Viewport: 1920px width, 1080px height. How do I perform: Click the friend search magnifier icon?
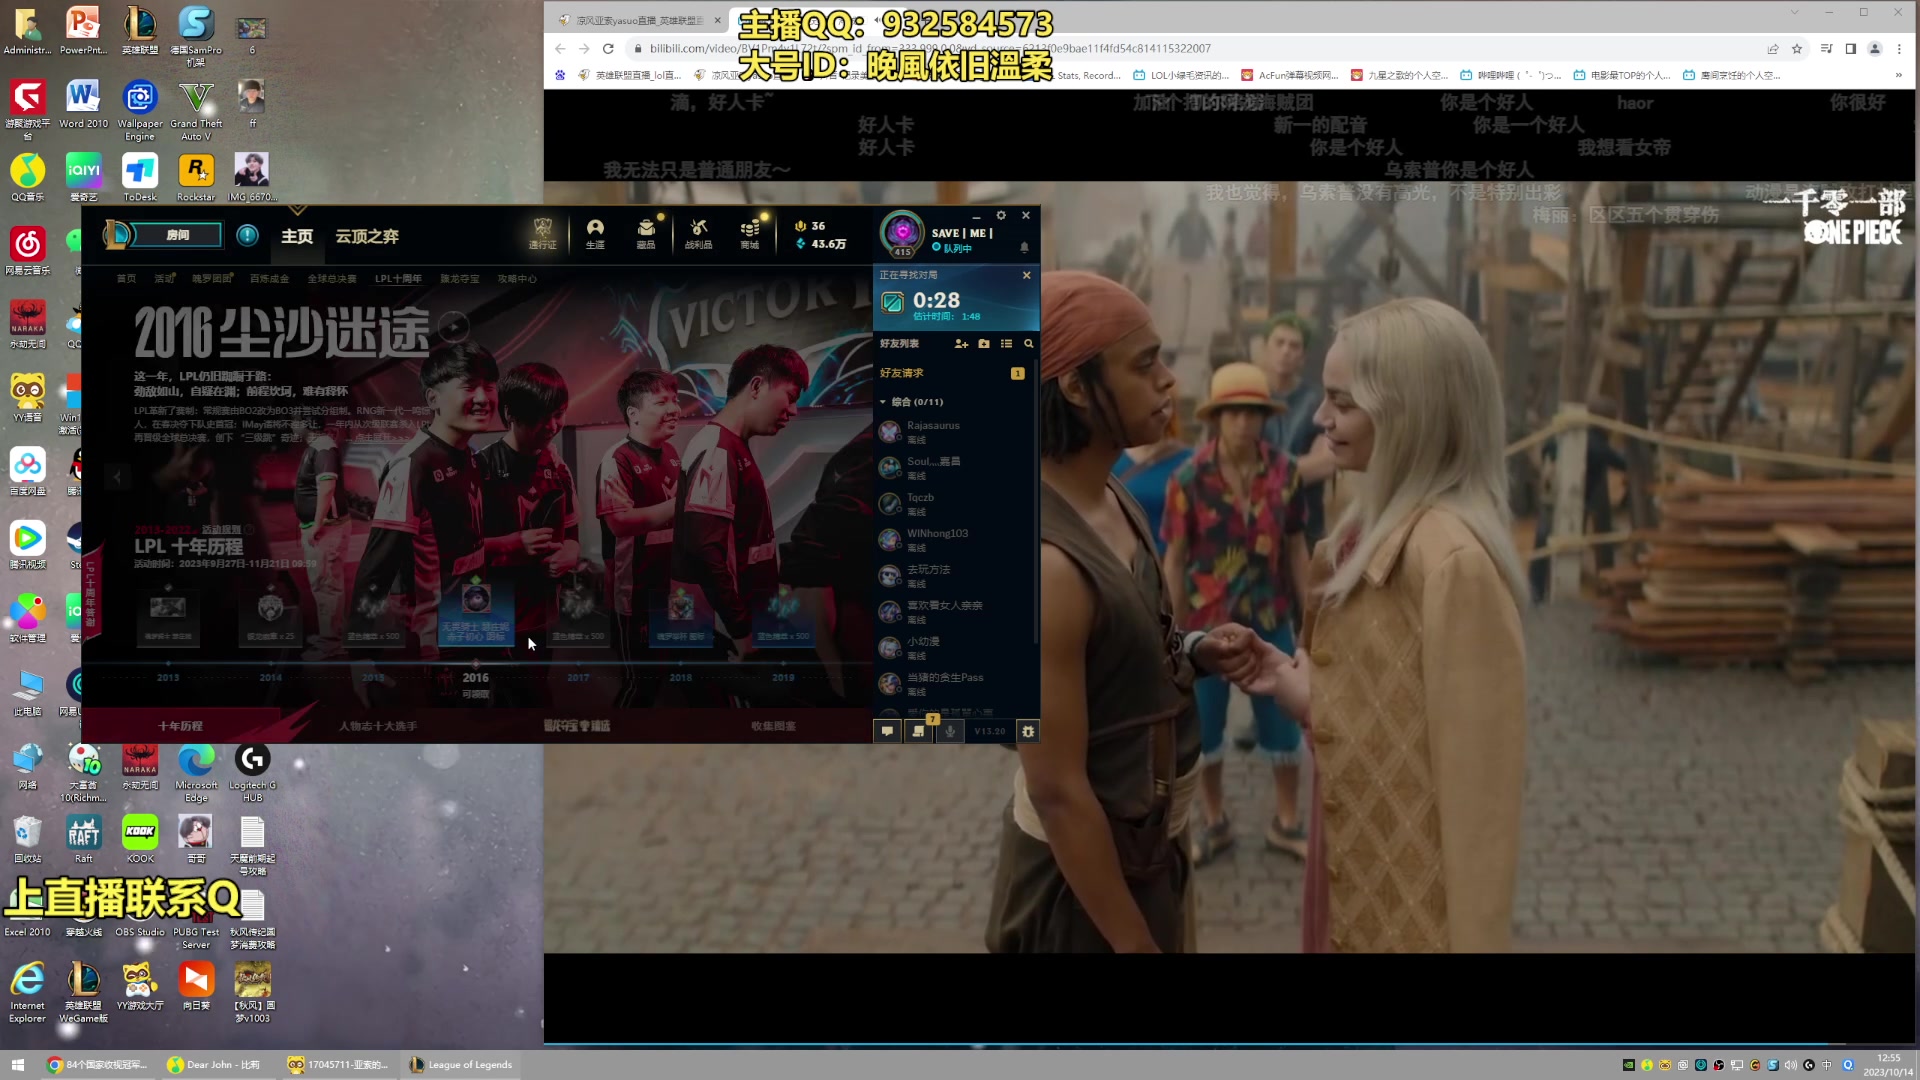[x=1028, y=344]
